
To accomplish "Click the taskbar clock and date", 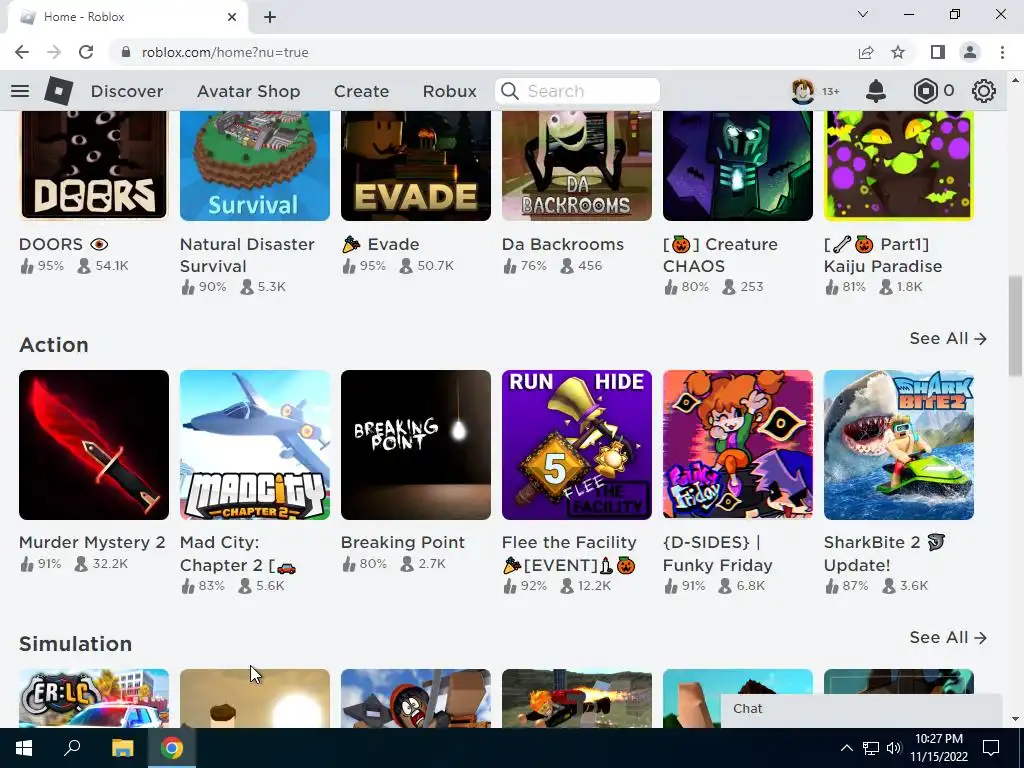I will pos(939,748).
